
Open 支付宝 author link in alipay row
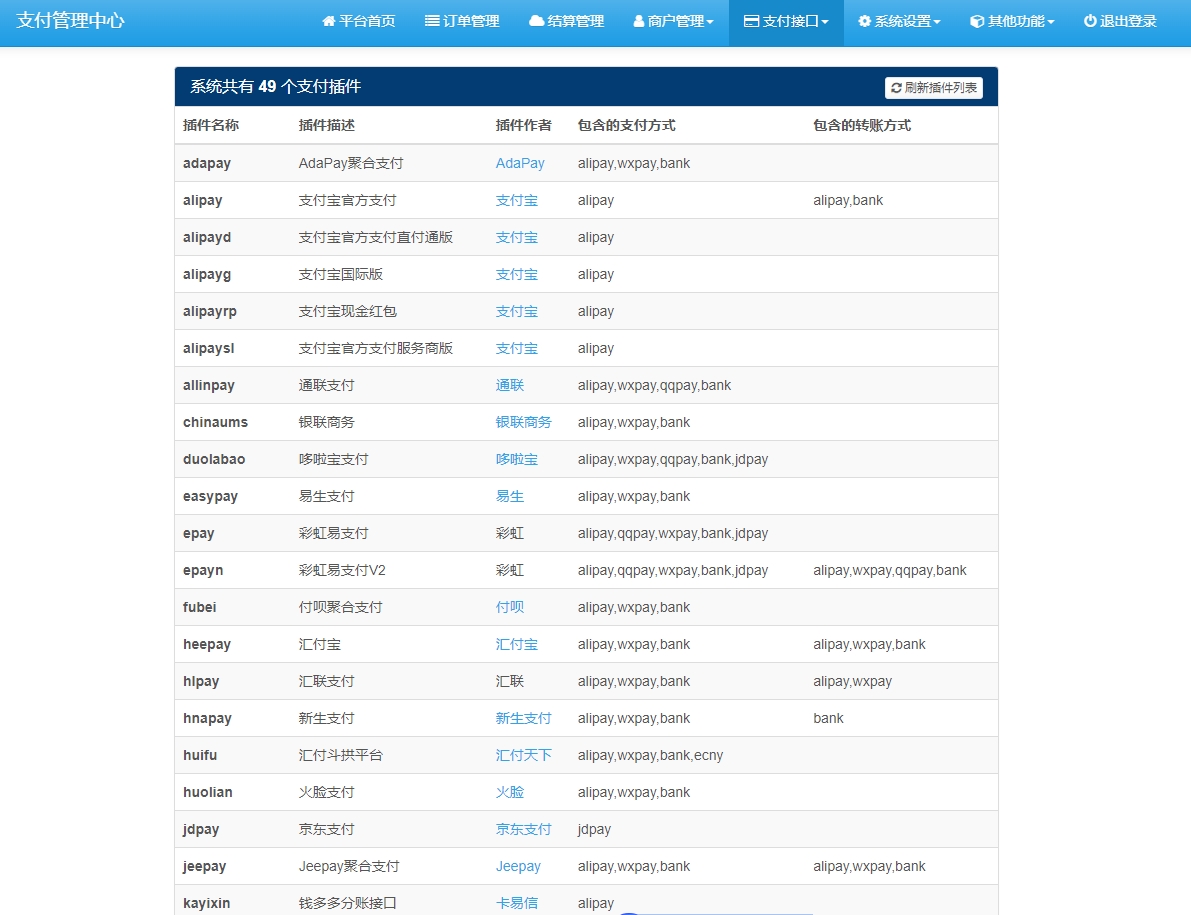pos(517,200)
